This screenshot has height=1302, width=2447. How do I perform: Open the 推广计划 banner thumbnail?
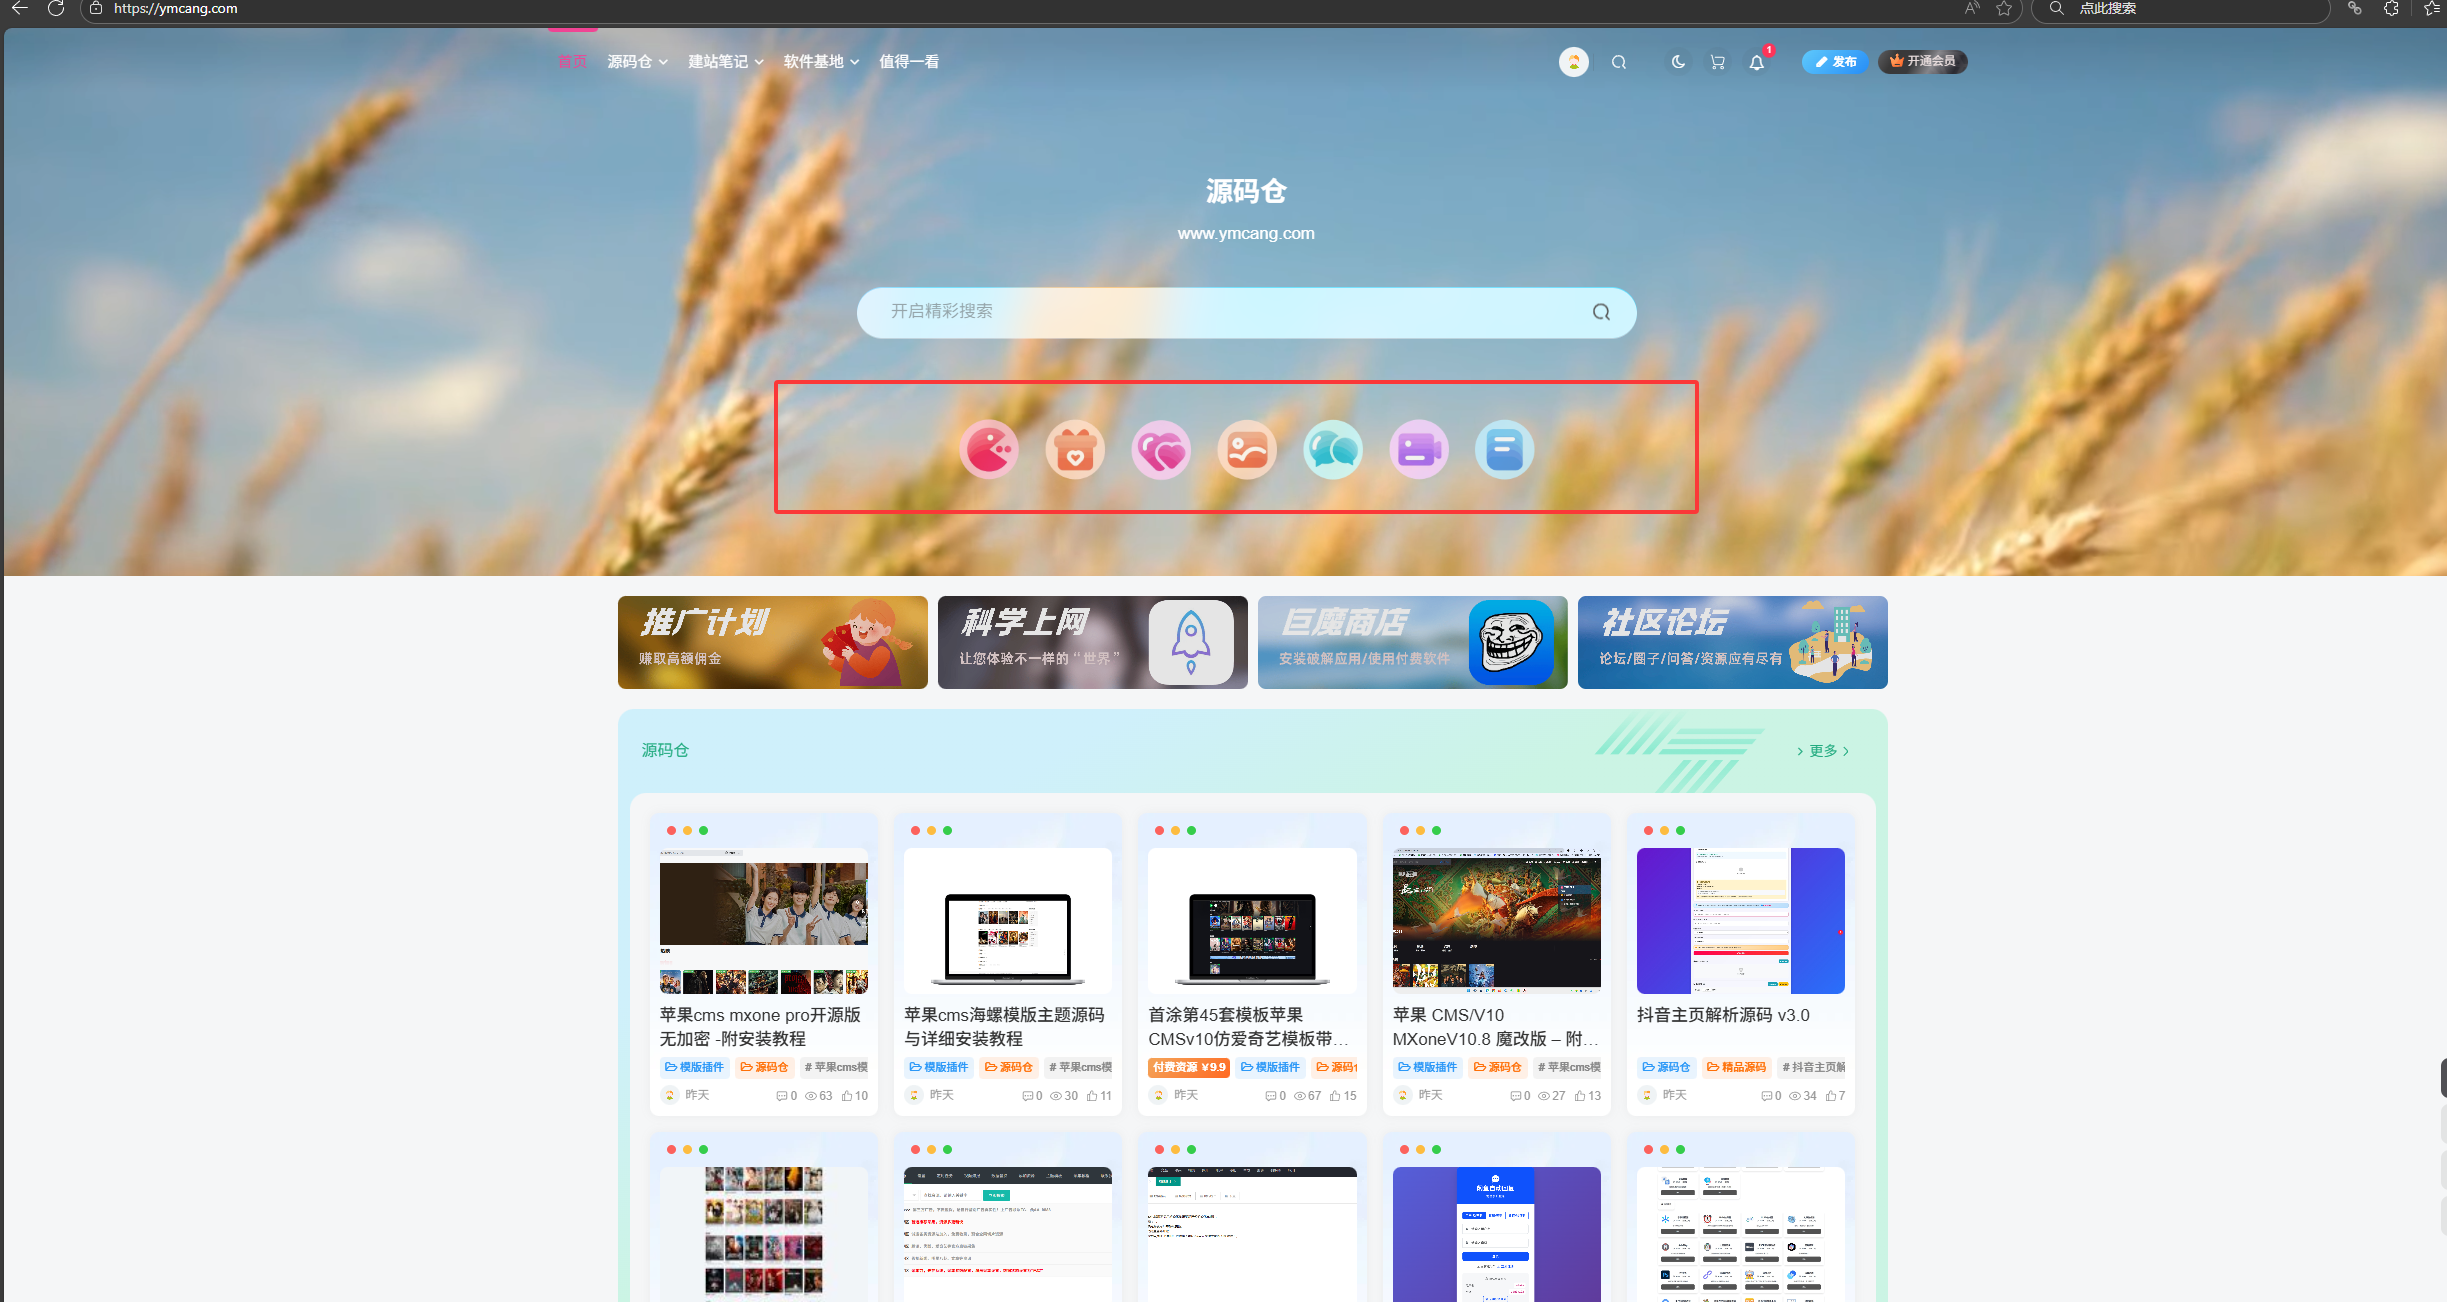point(772,642)
